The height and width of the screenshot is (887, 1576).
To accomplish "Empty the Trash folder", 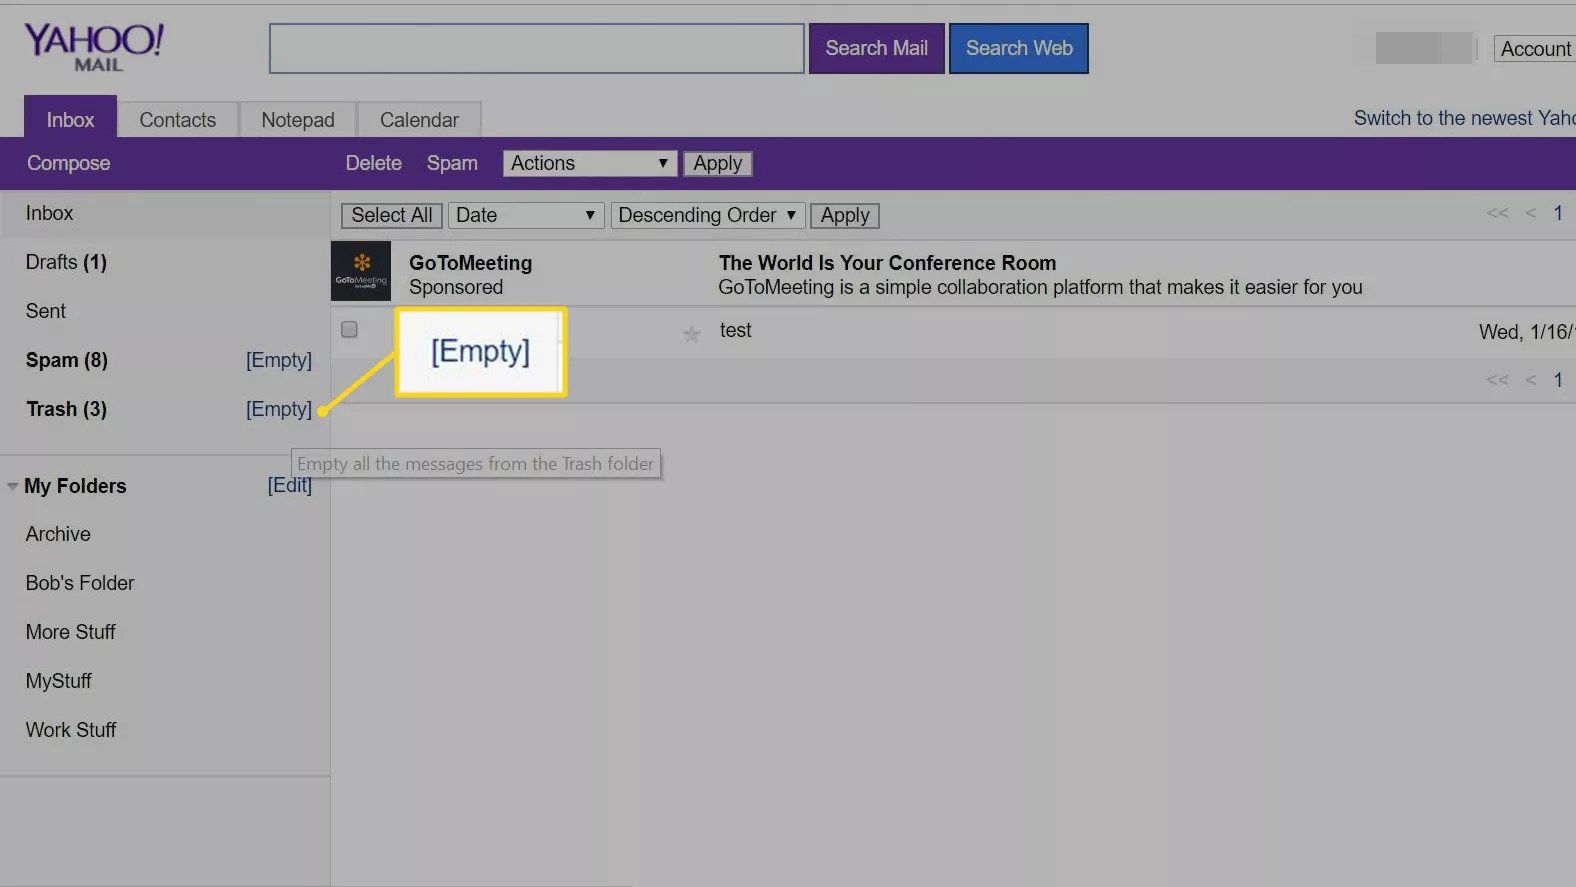I will coord(279,409).
